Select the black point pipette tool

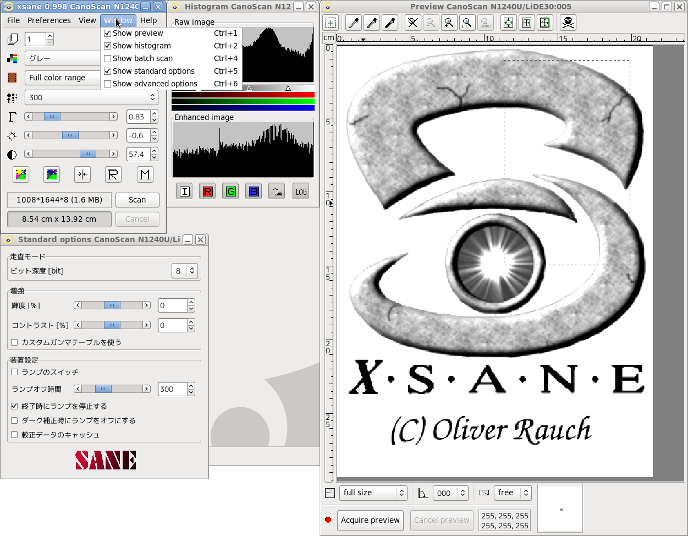pyautogui.click(x=390, y=23)
